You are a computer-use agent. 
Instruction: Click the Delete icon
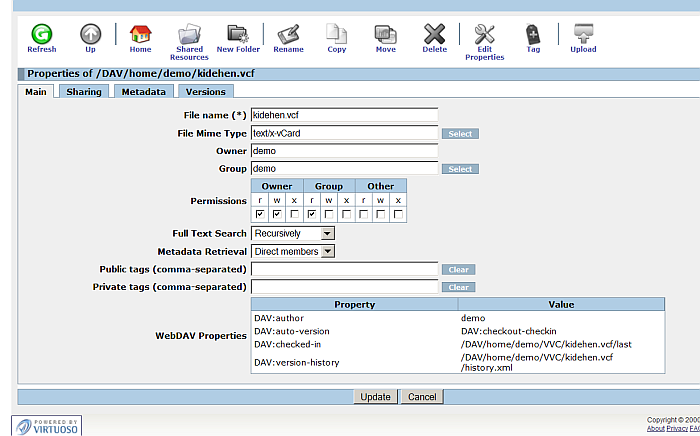(x=435, y=35)
